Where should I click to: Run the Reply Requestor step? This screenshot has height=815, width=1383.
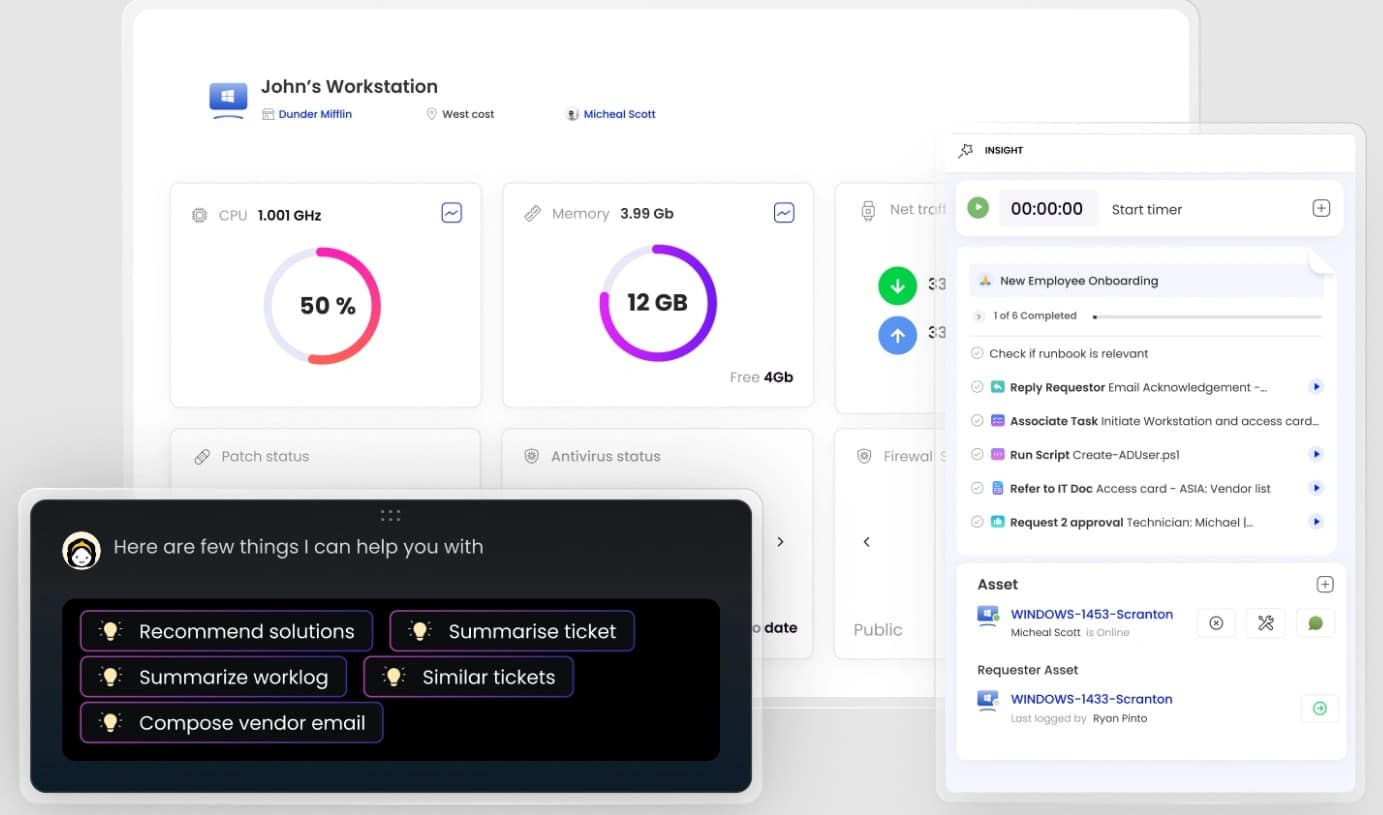click(x=1316, y=387)
